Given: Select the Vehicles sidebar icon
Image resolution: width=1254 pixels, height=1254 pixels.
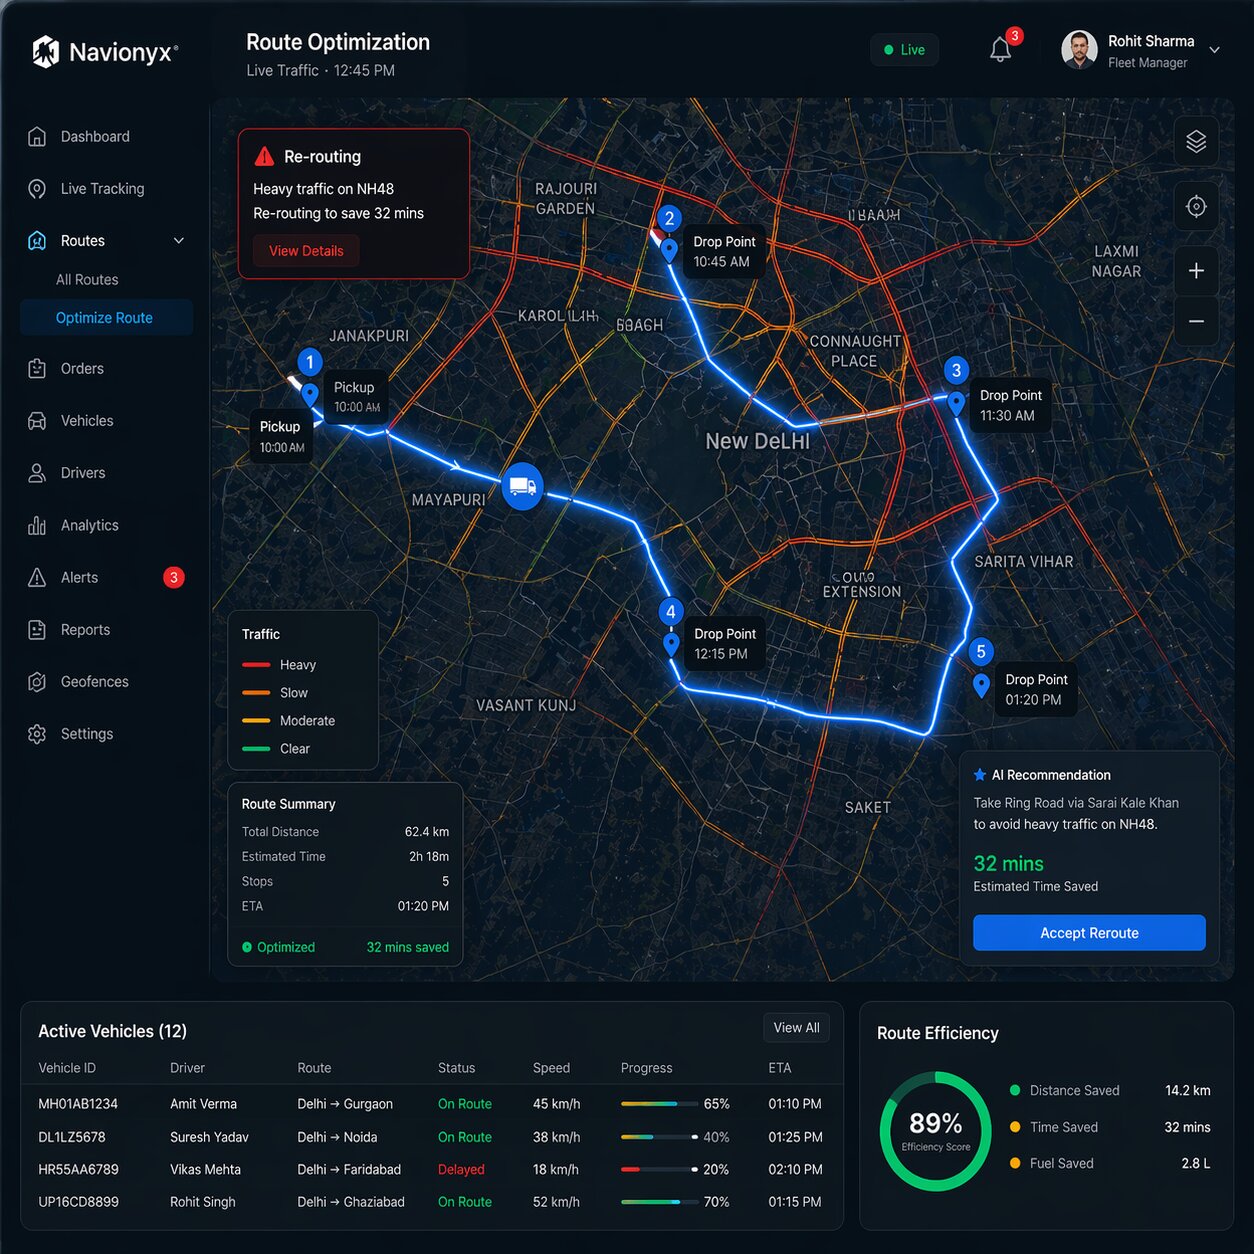Looking at the screenshot, I should (87, 420).
